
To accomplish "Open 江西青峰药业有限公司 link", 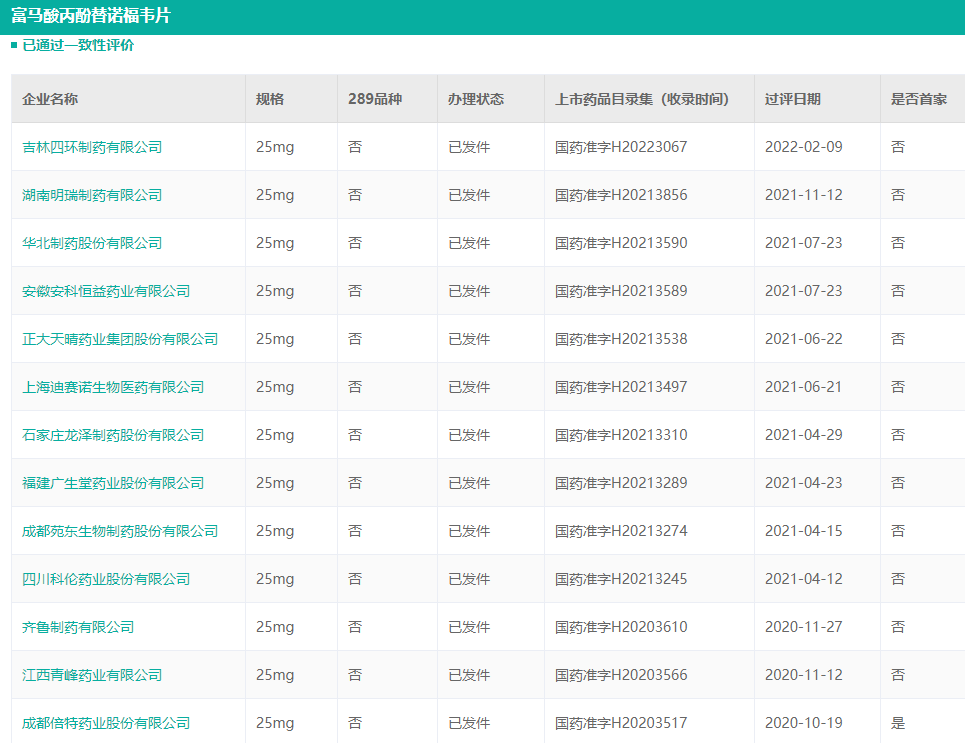I will pyautogui.click(x=92, y=675).
